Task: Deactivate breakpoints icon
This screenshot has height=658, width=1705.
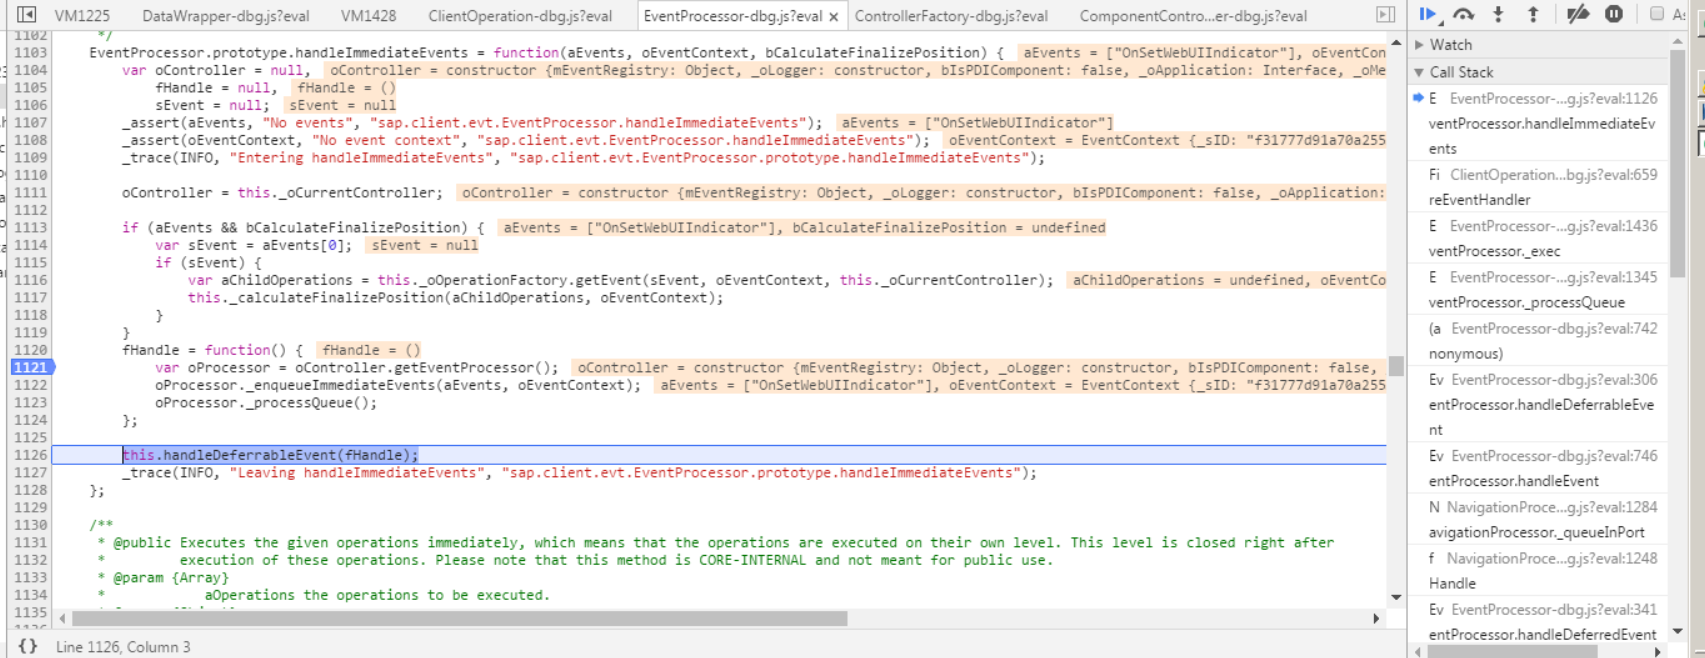Action: pos(1578,14)
